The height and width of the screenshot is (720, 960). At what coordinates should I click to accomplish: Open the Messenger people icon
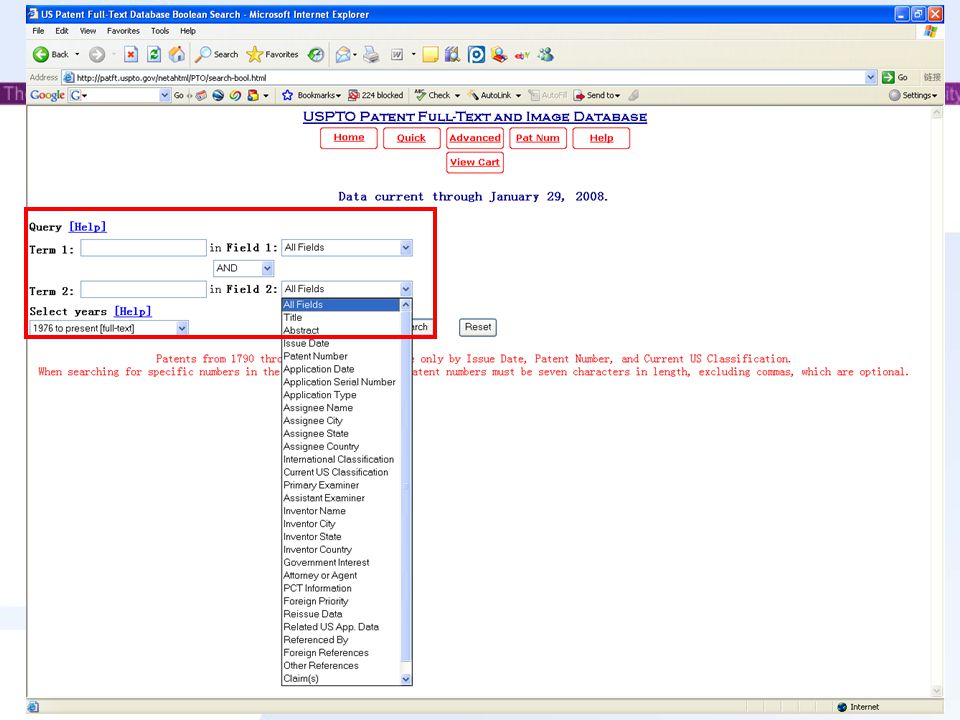546,54
